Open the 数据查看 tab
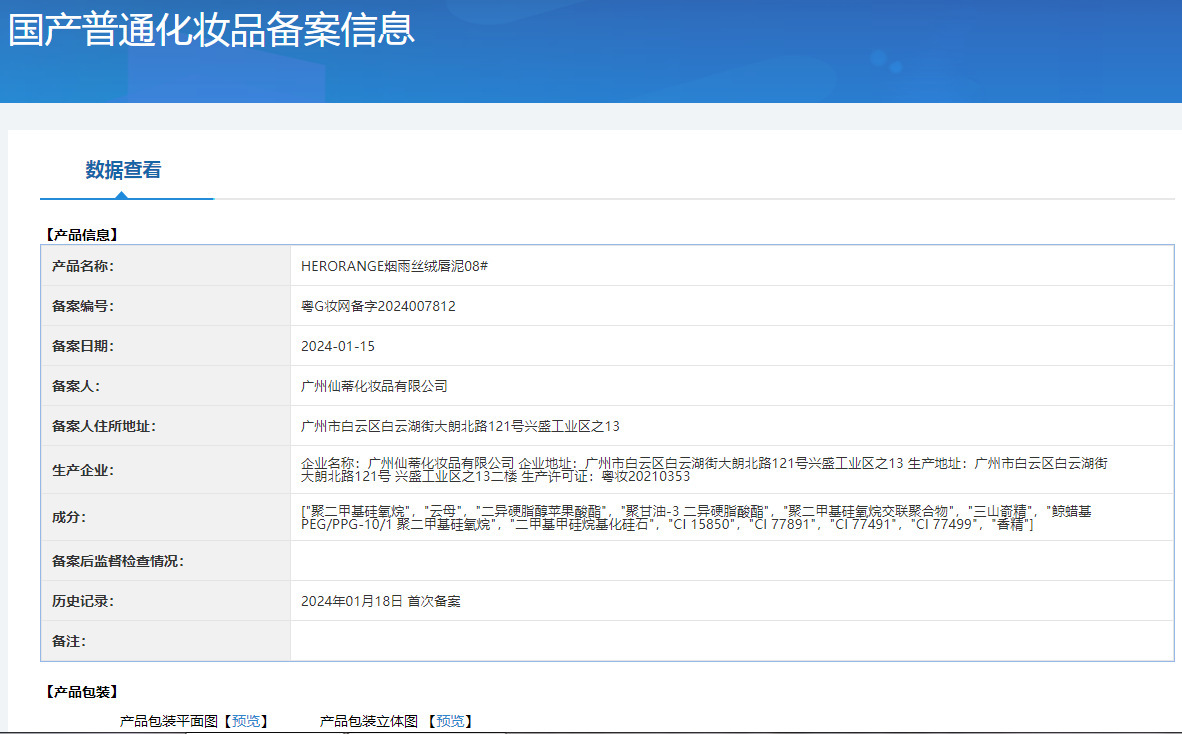Image resolution: width=1182 pixels, height=734 pixels. 123,170
